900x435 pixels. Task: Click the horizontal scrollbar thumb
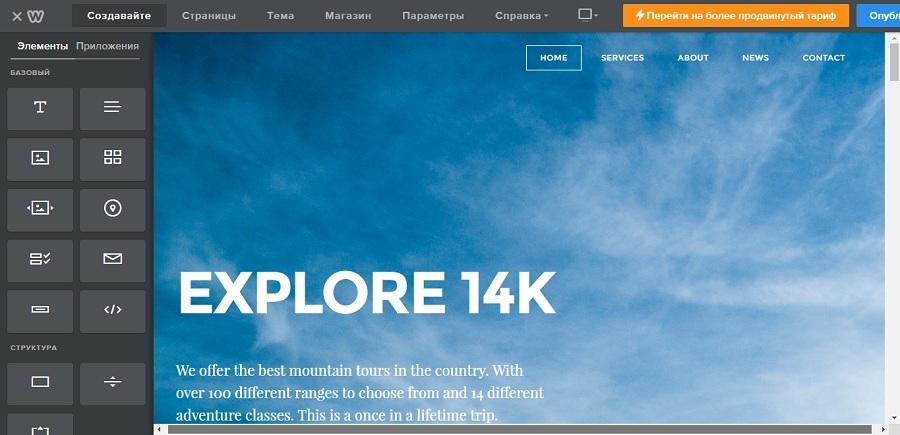pos(519,429)
